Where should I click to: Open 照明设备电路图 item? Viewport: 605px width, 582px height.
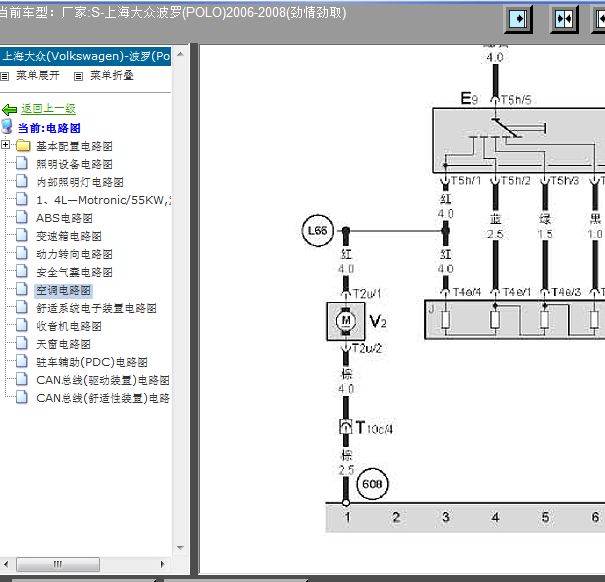(74, 164)
